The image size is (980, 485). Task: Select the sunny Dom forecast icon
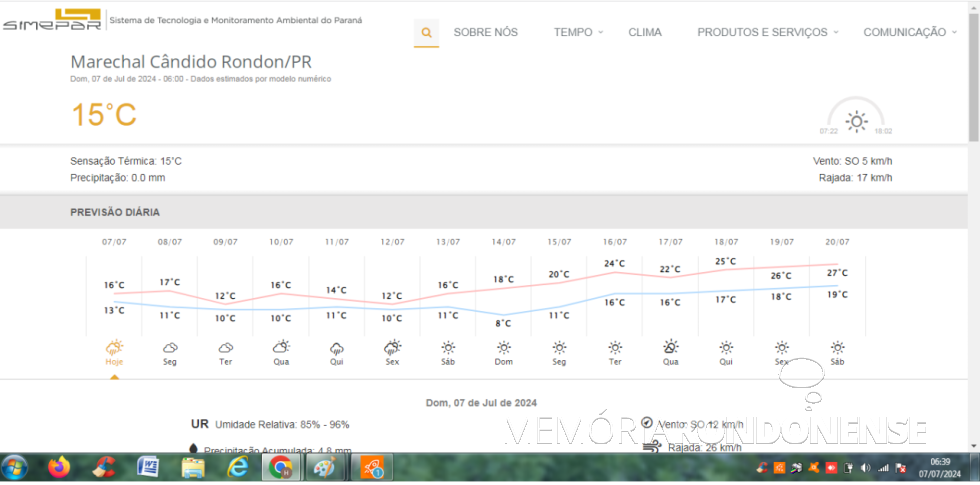(x=504, y=348)
